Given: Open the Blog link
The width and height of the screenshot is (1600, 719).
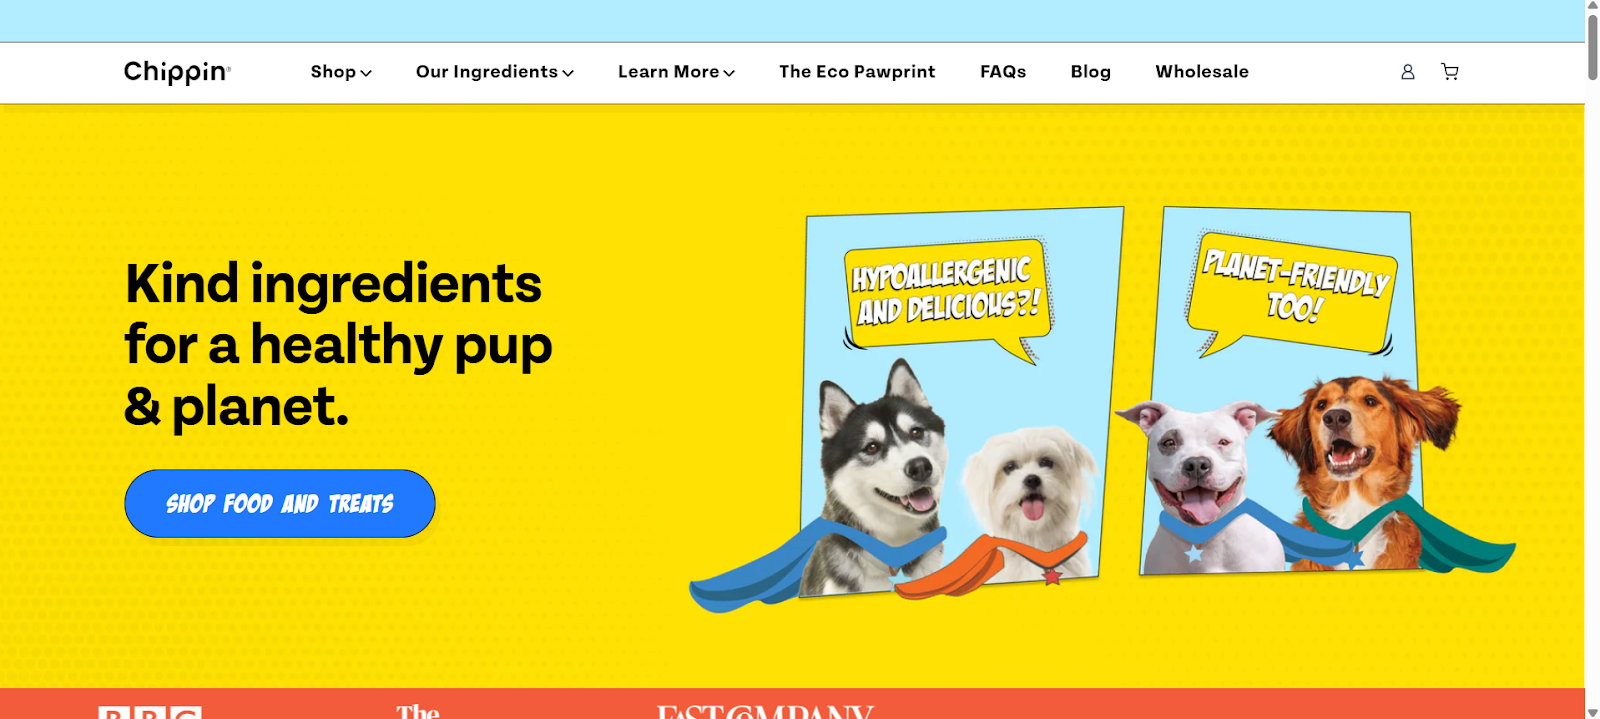Looking at the screenshot, I should coord(1091,72).
